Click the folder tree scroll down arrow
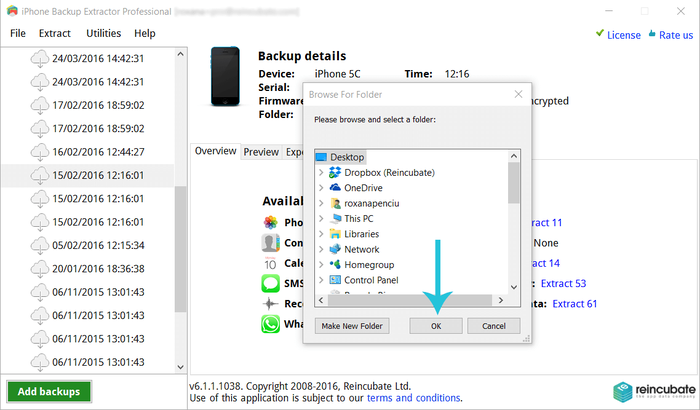Screen dimensions: 700x410 (x=514, y=287)
